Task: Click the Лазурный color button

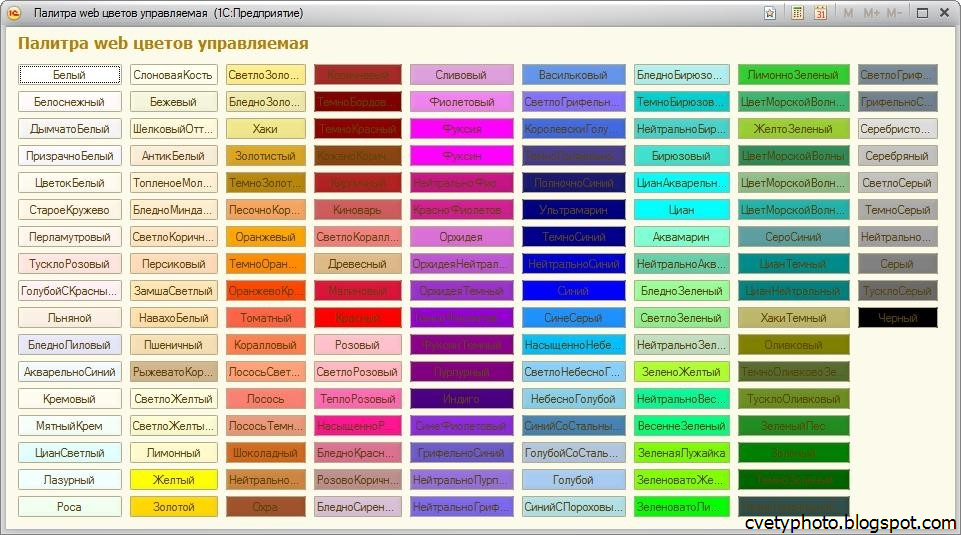Action: point(69,480)
